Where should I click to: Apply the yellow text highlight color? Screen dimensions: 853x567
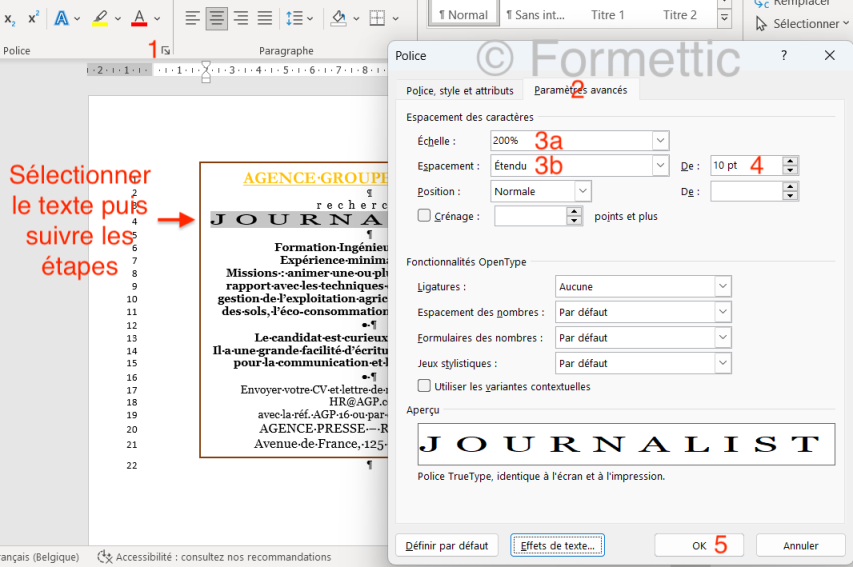(x=100, y=18)
